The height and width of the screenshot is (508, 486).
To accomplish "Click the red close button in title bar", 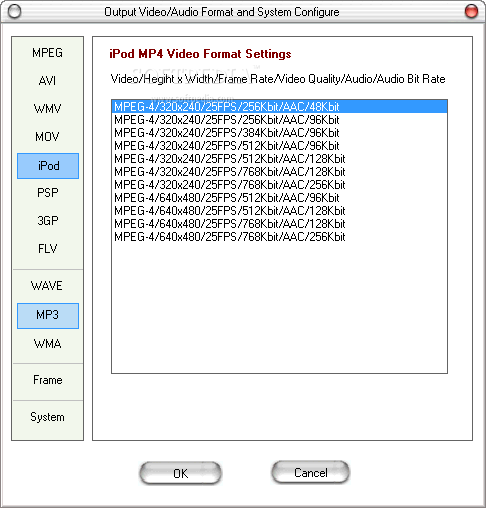I will 471,12.
